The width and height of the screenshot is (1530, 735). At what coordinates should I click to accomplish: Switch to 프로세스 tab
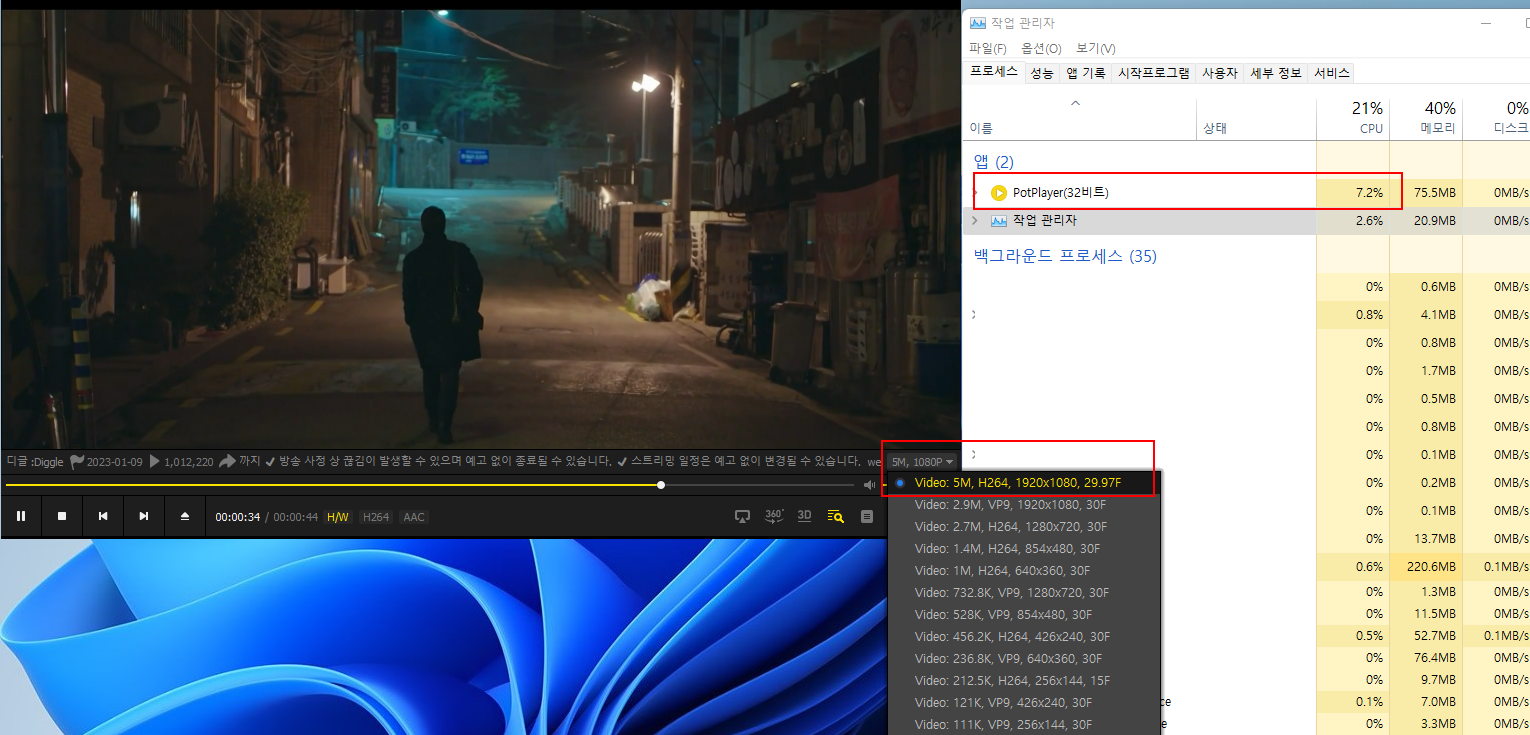pyautogui.click(x=994, y=72)
